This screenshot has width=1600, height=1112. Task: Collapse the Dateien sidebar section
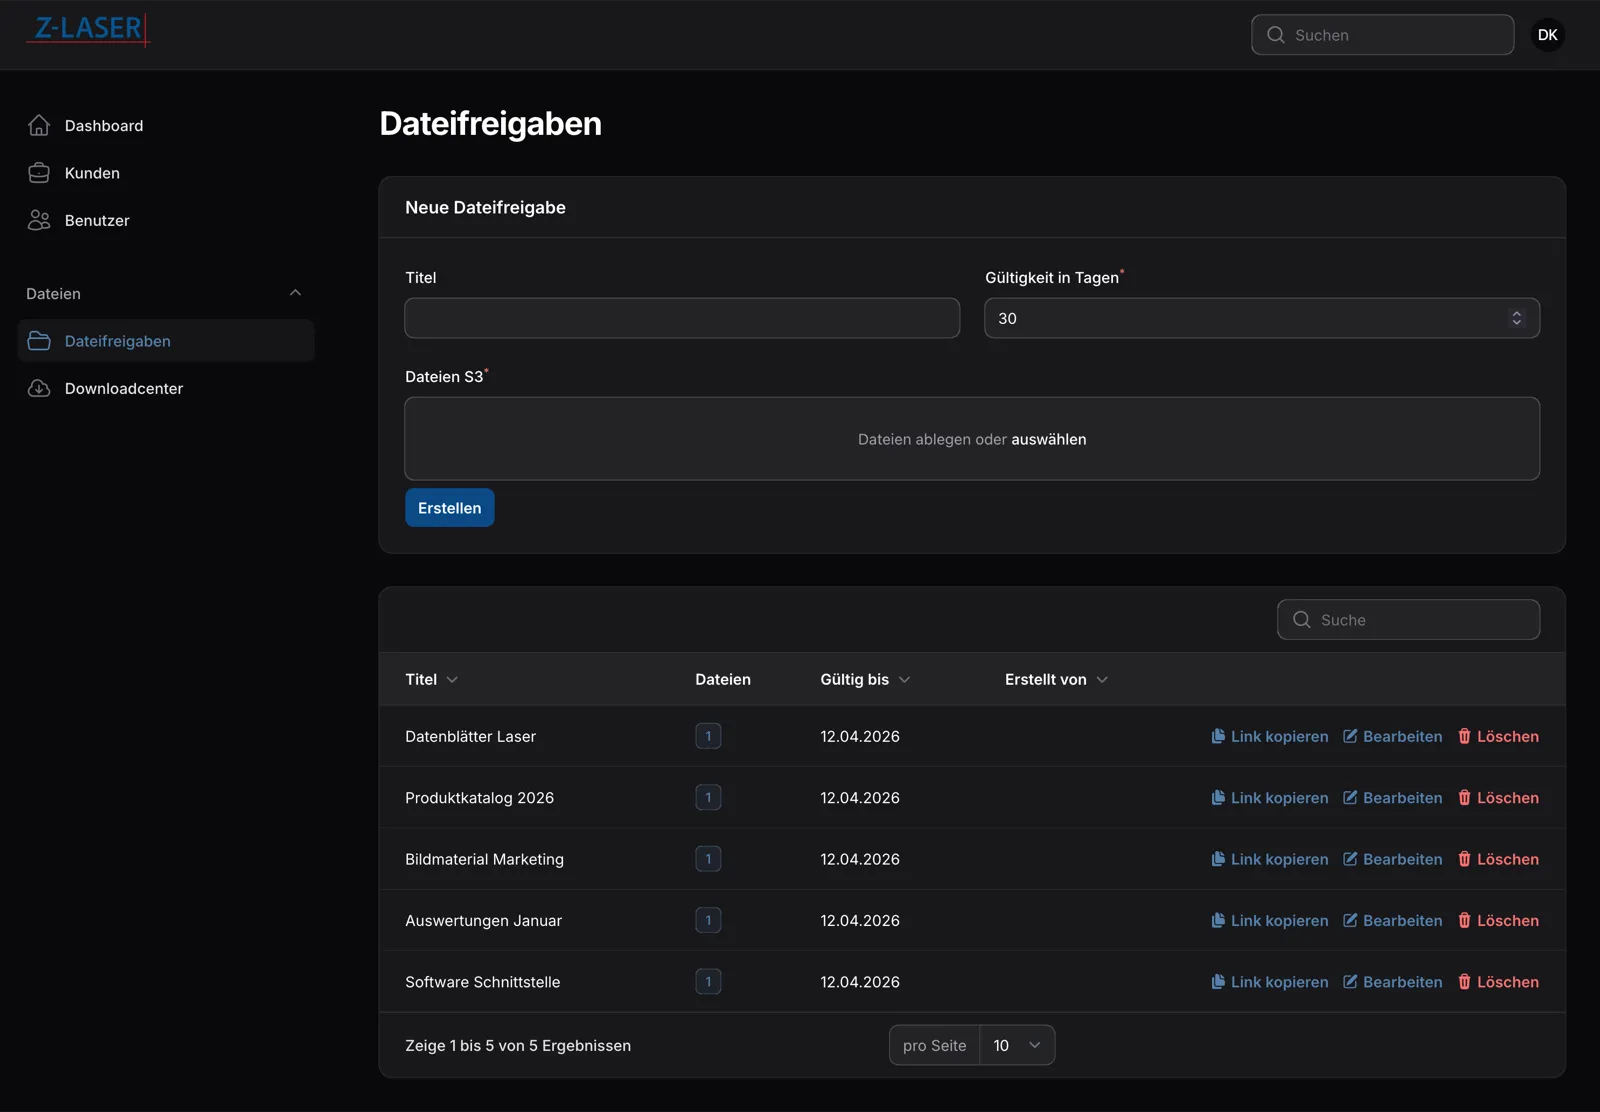[x=295, y=293]
